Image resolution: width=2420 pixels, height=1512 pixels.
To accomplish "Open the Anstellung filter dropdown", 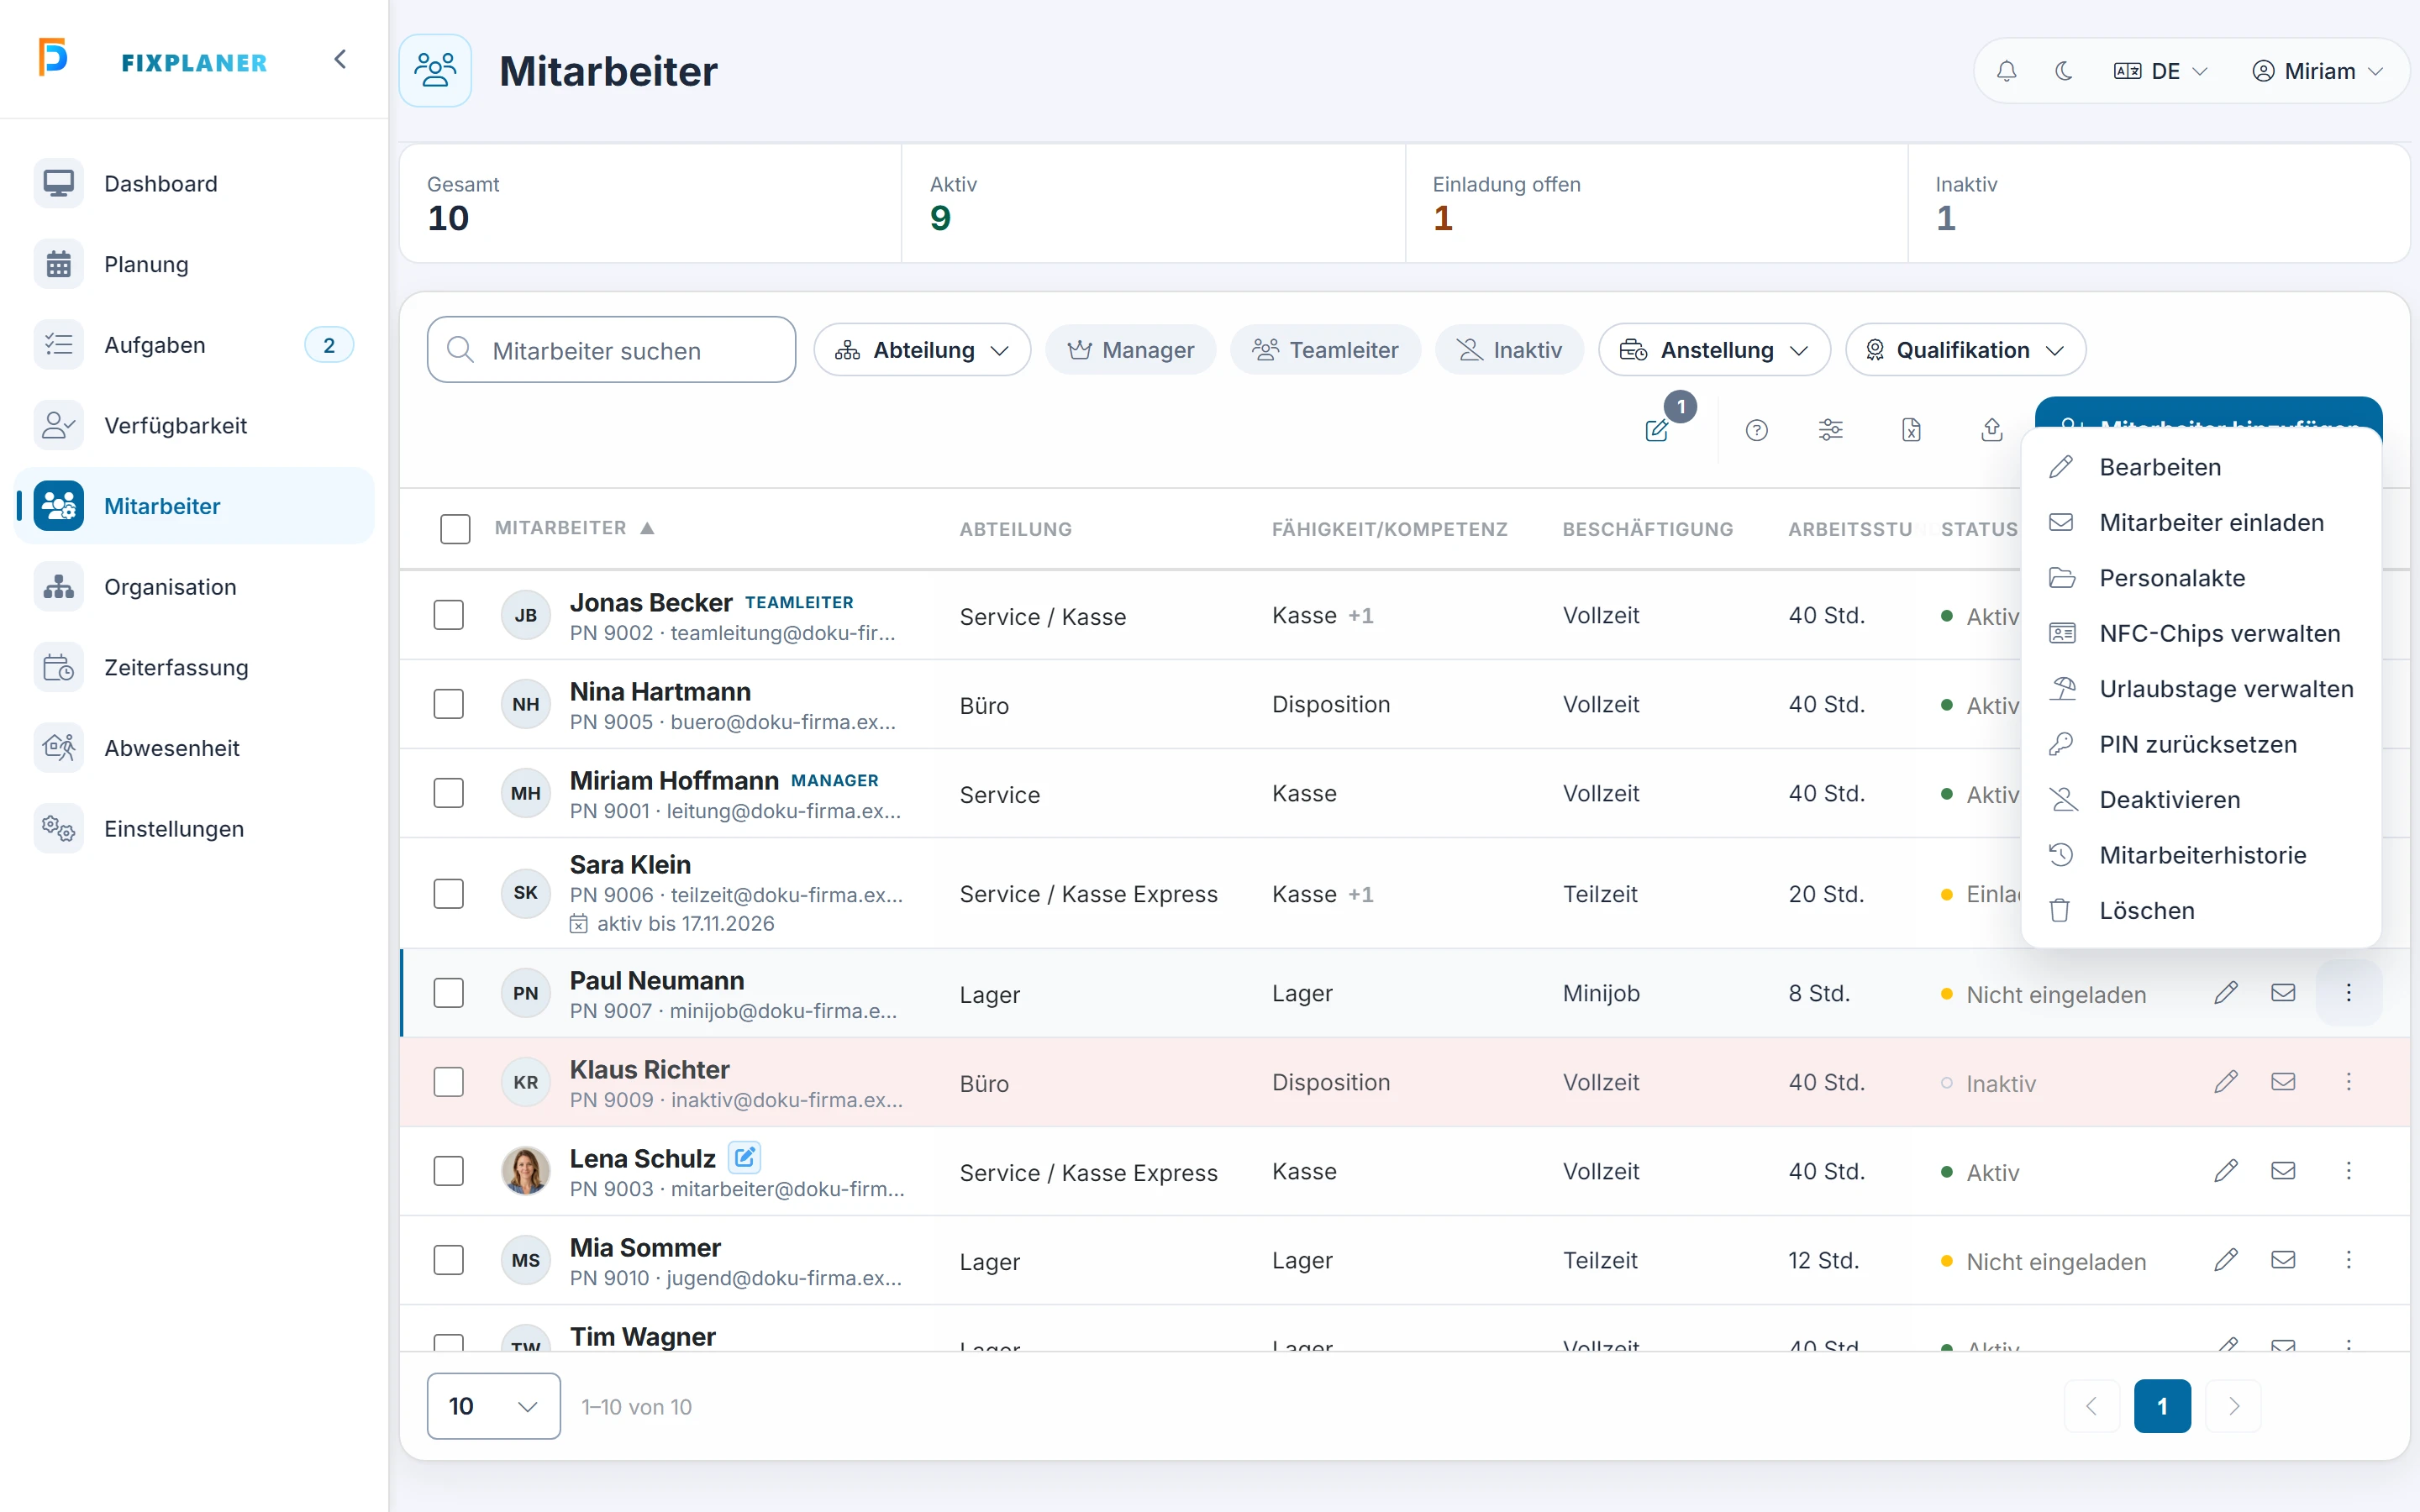I will coord(1714,350).
